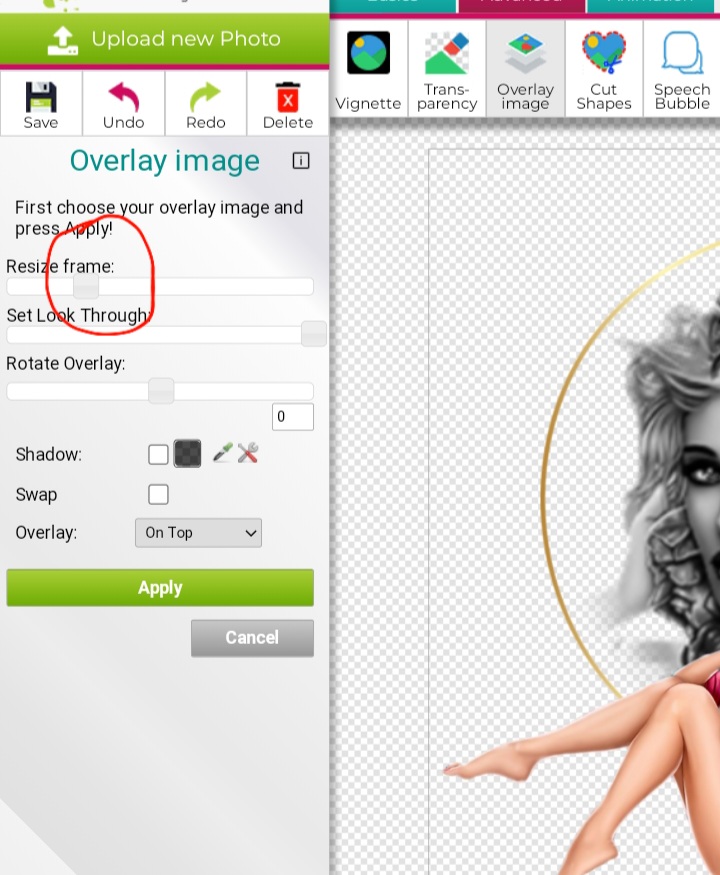Click the Save floppy disk icon
720x875 pixels.
pos(41,102)
